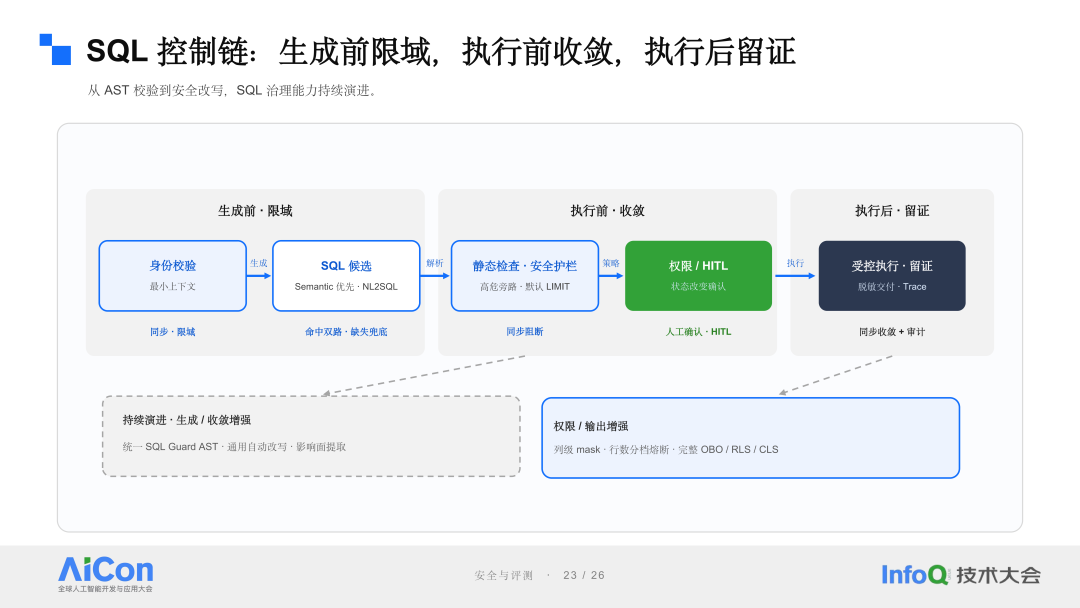The image size is (1080, 608).
Task: Select the SQL 候选 box
Action: 346,275
